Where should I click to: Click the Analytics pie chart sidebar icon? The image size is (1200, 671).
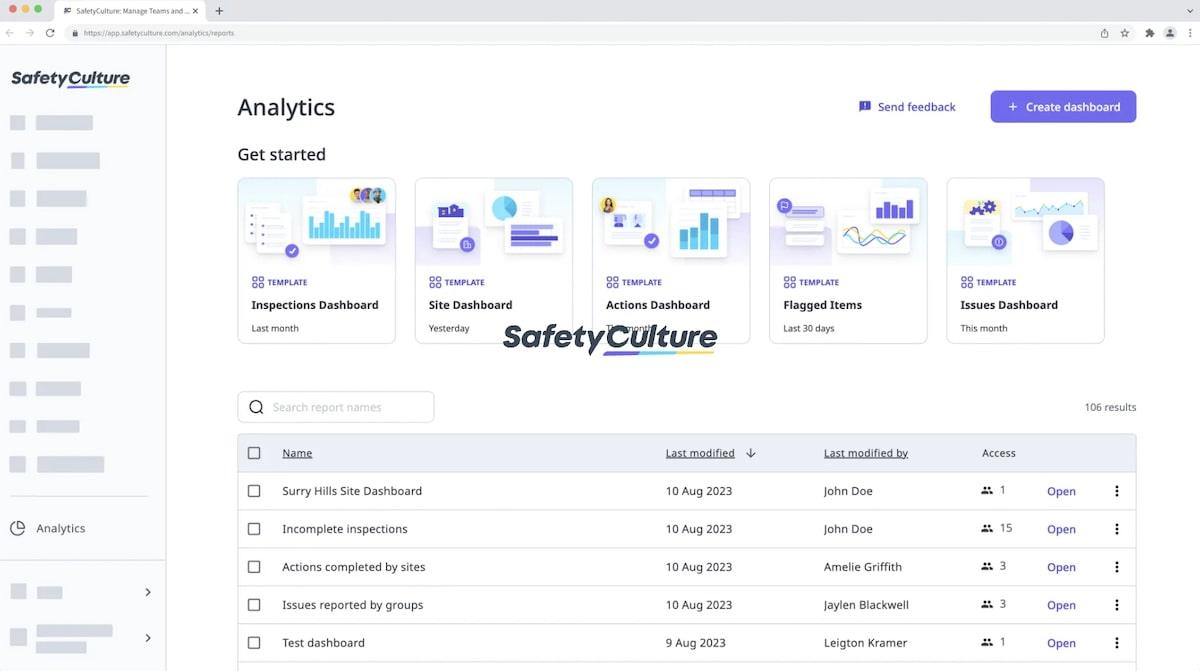[x=18, y=528]
